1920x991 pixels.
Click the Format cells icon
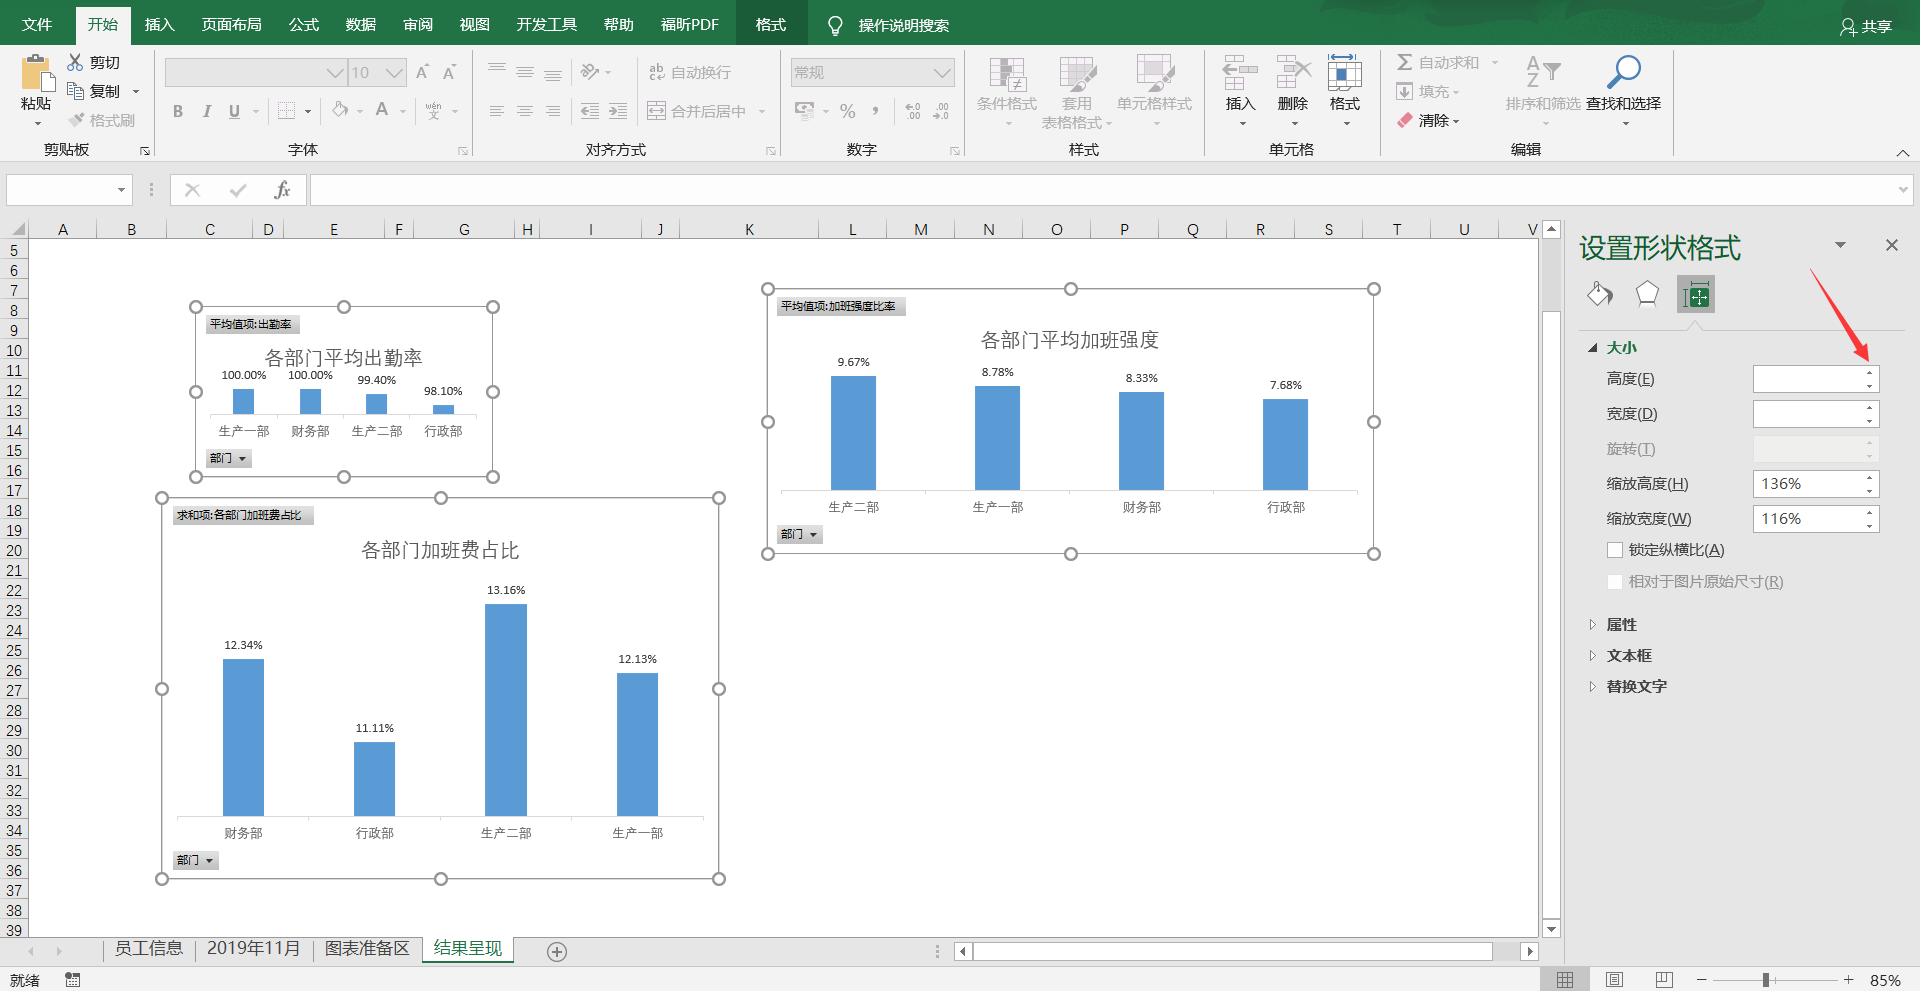coord(1345,73)
